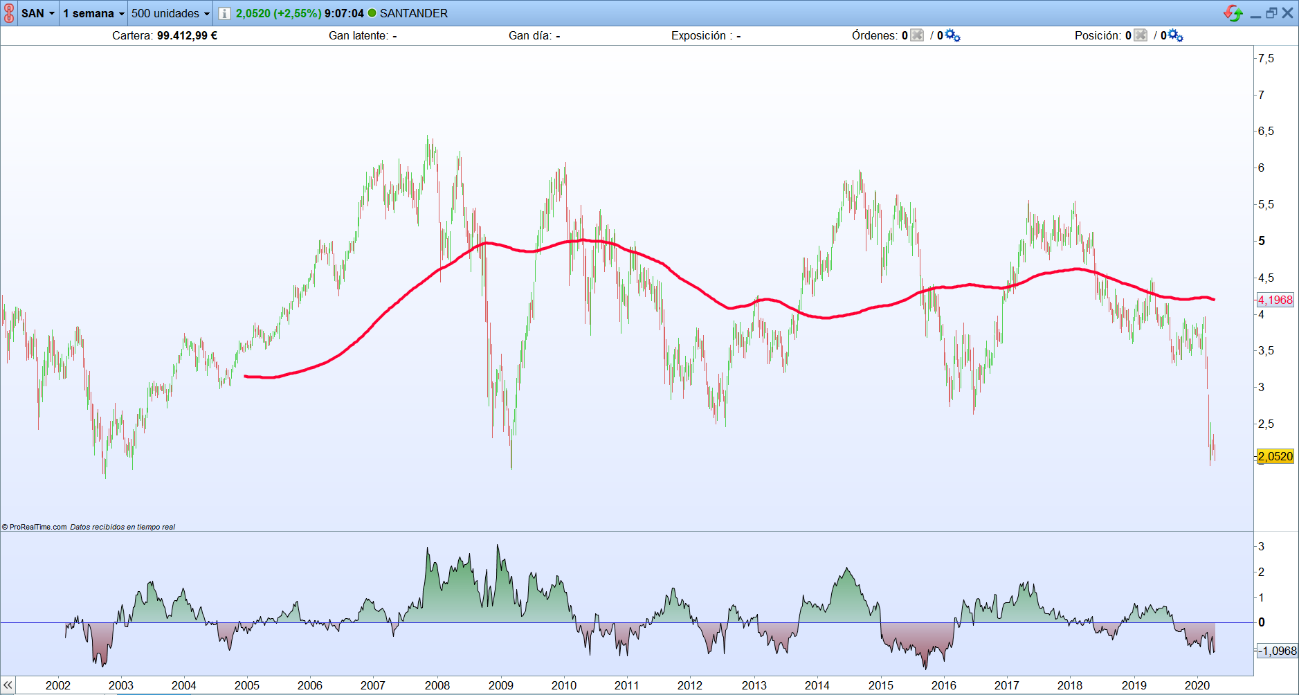Click the red-green trading arrows icon
This screenshot has height=695, width=1299.
1235,13
